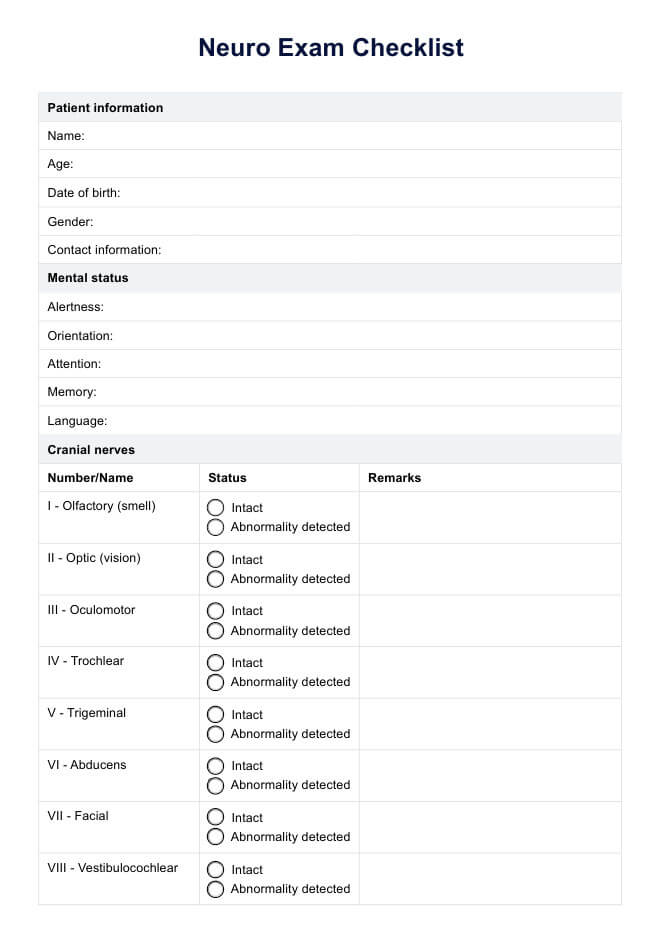Mark Abducens as Abnormality detected
The height and width of the screenshot is (935, 661).
tap(215, 785)
